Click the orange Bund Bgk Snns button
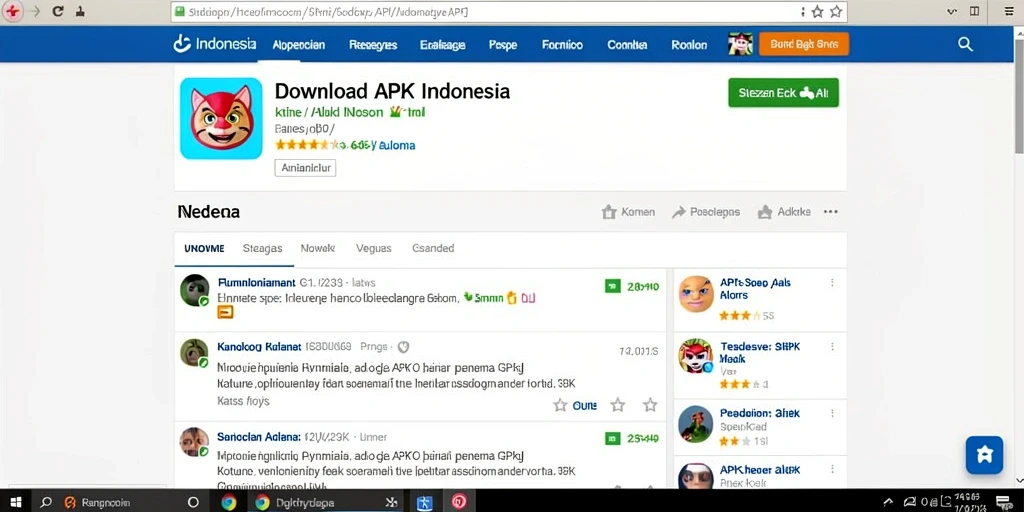The height and width of the screenshot is (512, 1024). [804, 44]
